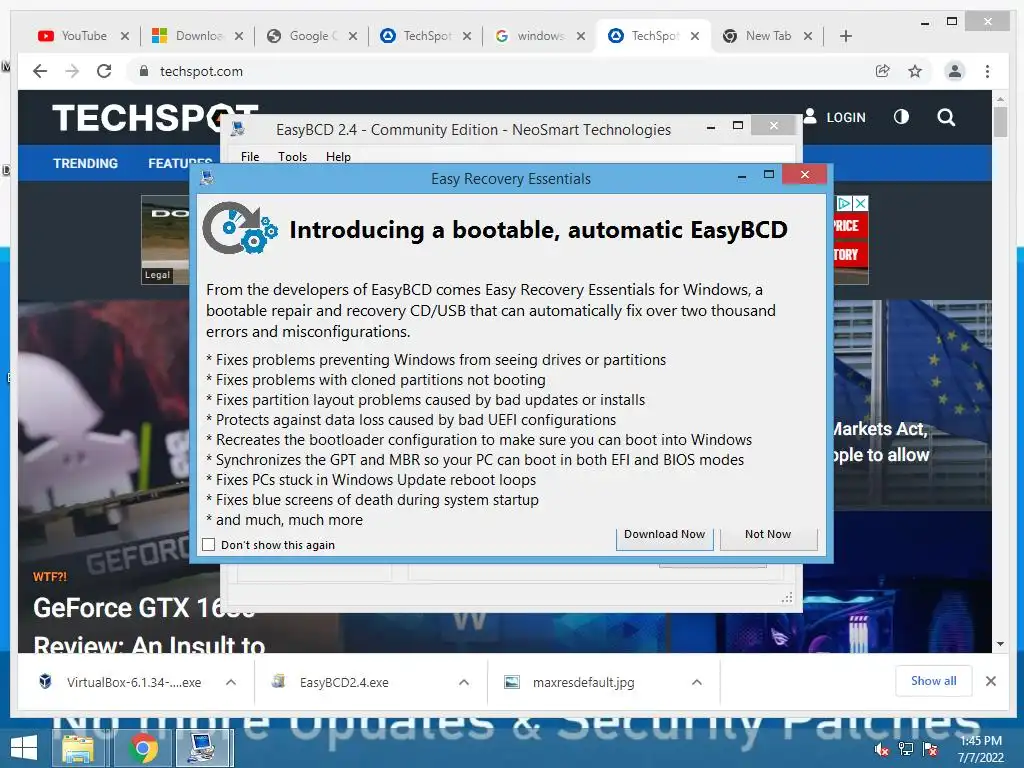The image size is (1024, 768).
Task: Open Chrome from the taskbar
Action: (143, 748)
